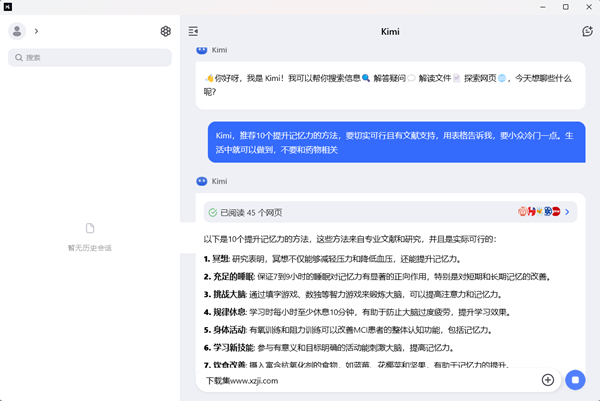Image resolution: width=600 pixels, height=401 pixels.
Task: Expand the 已阅读 45 个网页 sources bar
Action: point(390,212)
